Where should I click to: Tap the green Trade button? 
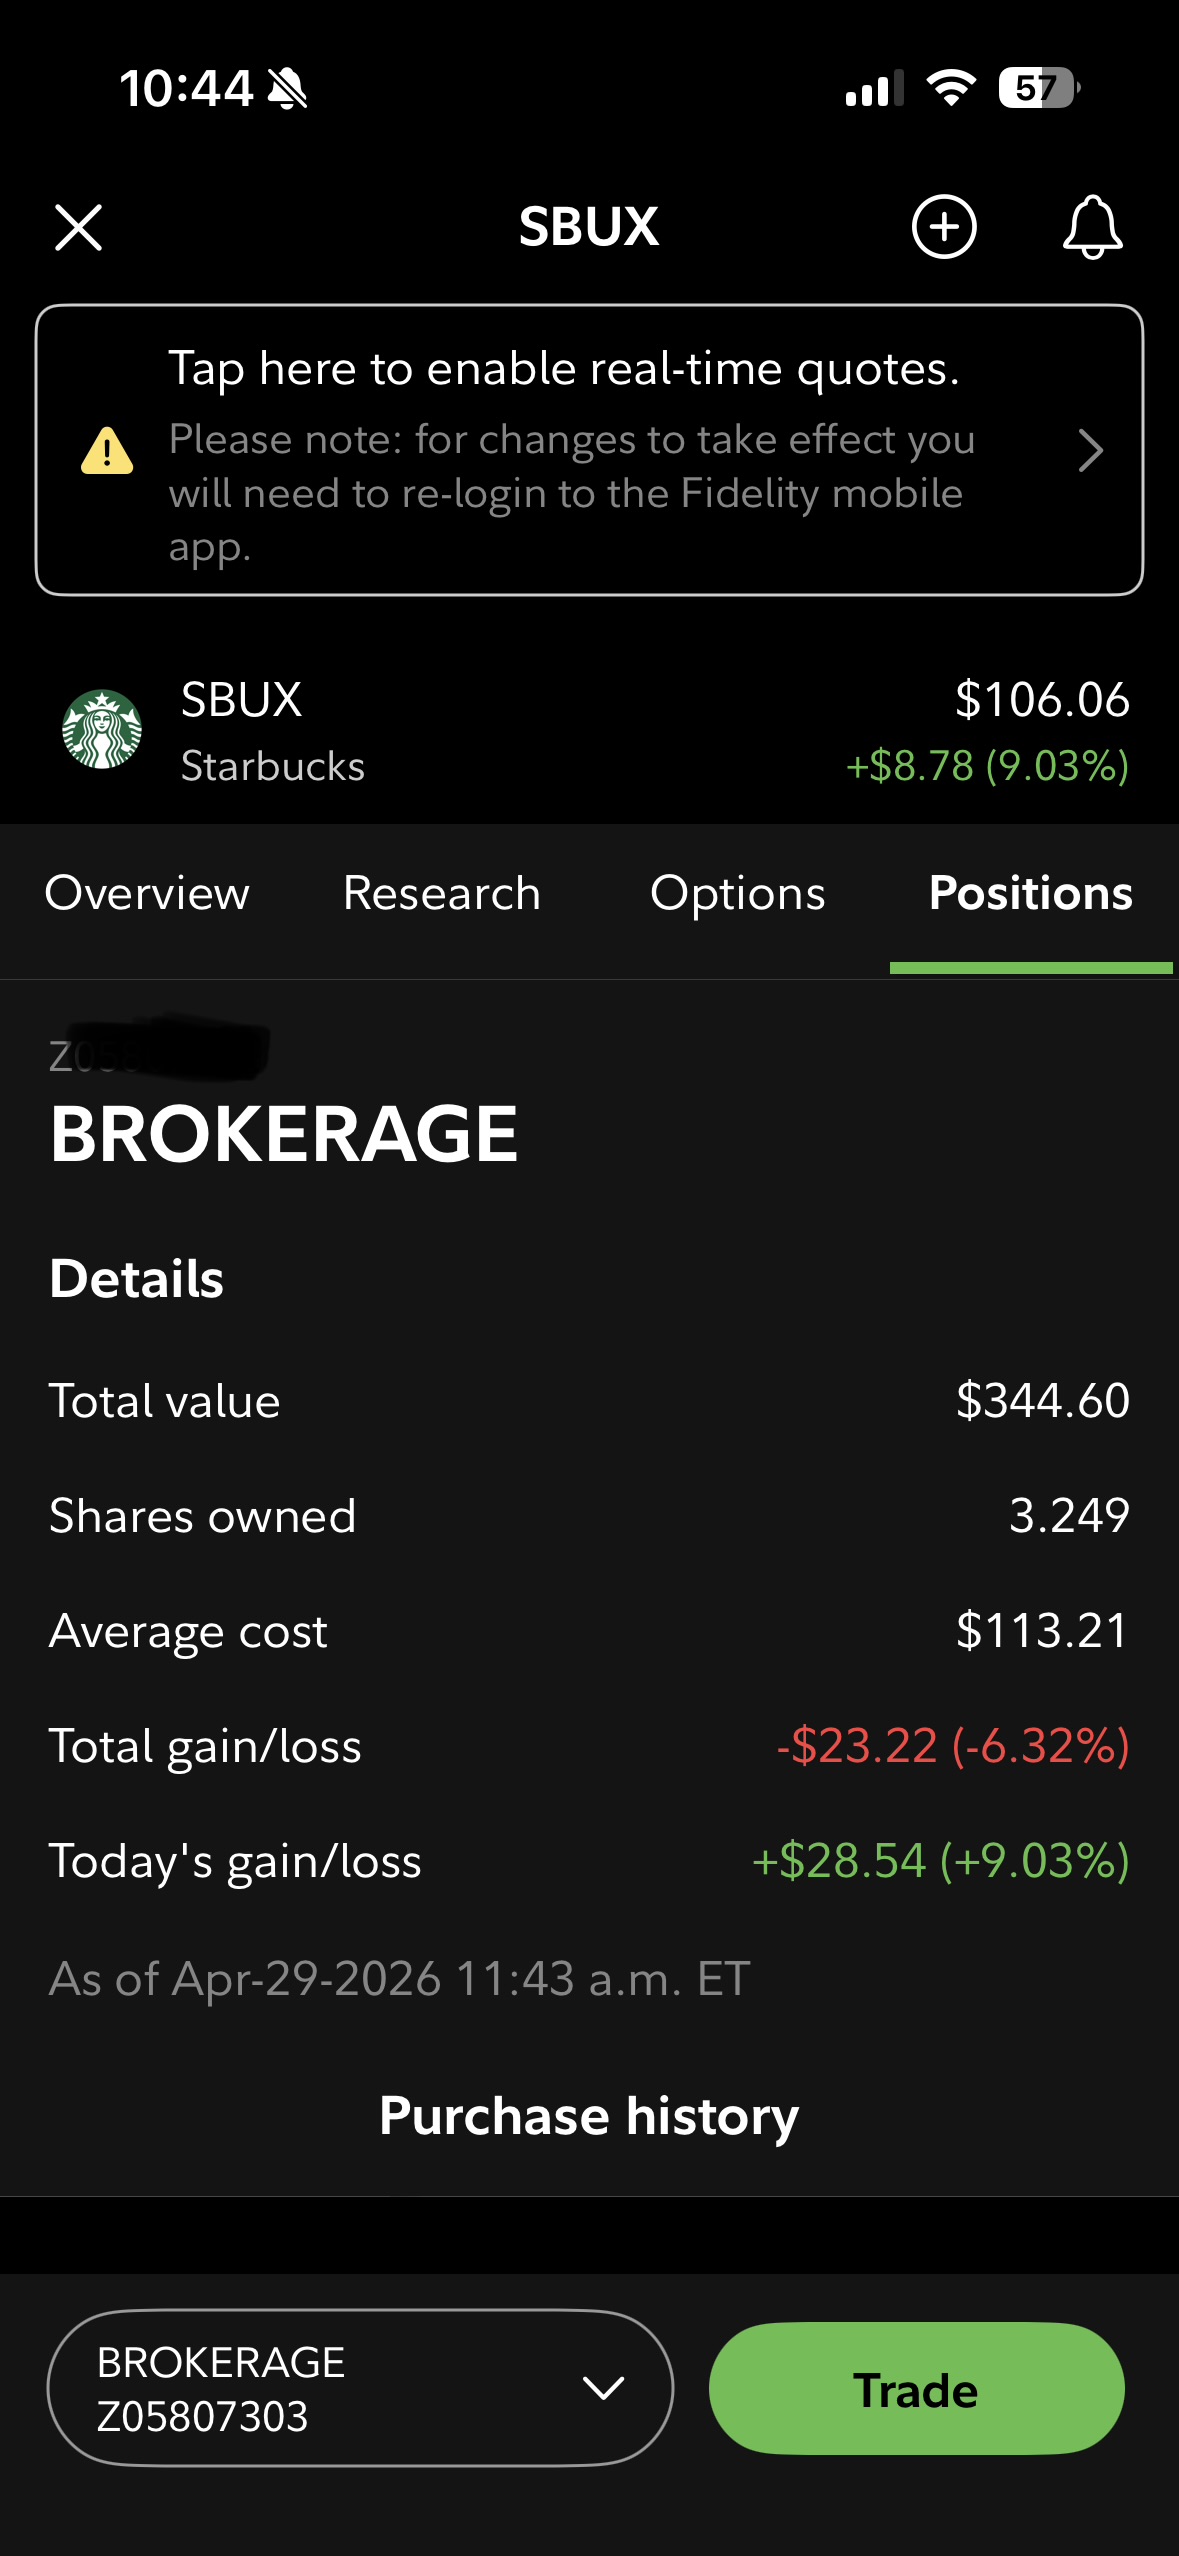pyautogui.click(x=916, y=2388)
